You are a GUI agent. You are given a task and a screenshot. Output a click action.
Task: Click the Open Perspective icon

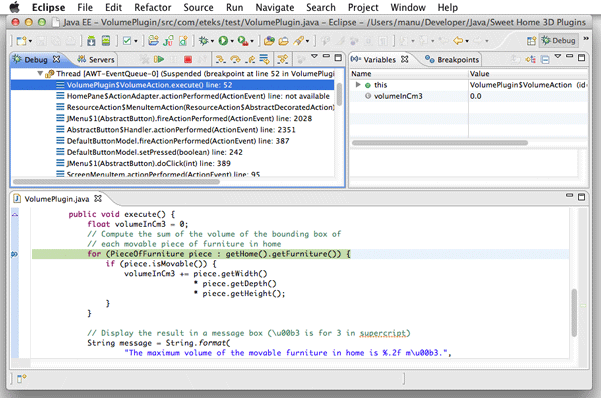[531, 41]
